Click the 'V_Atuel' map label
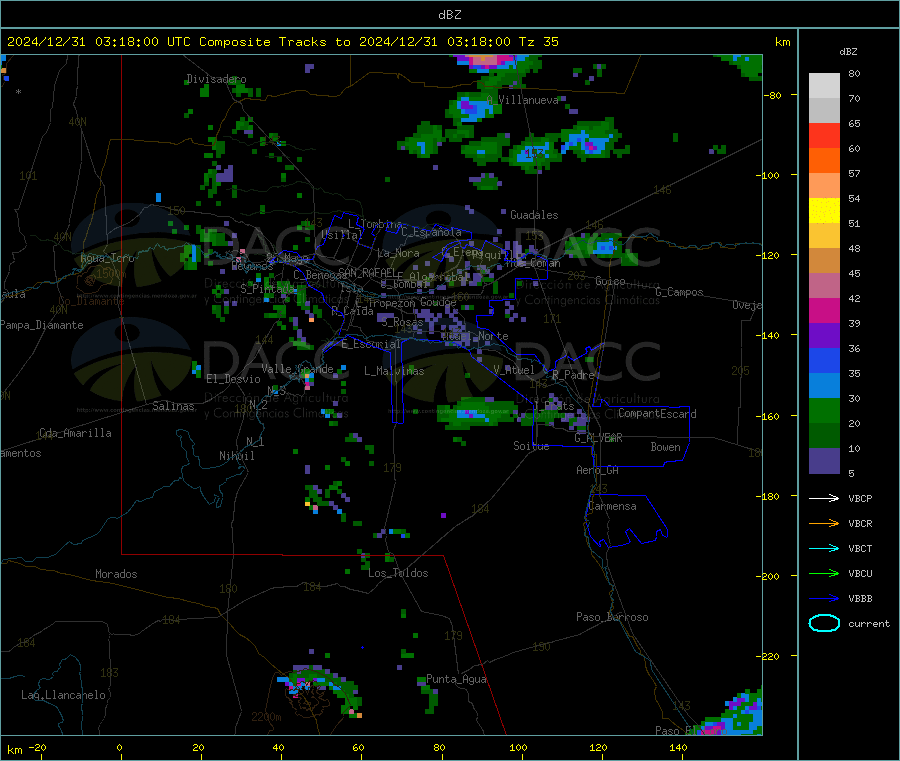 514,370
